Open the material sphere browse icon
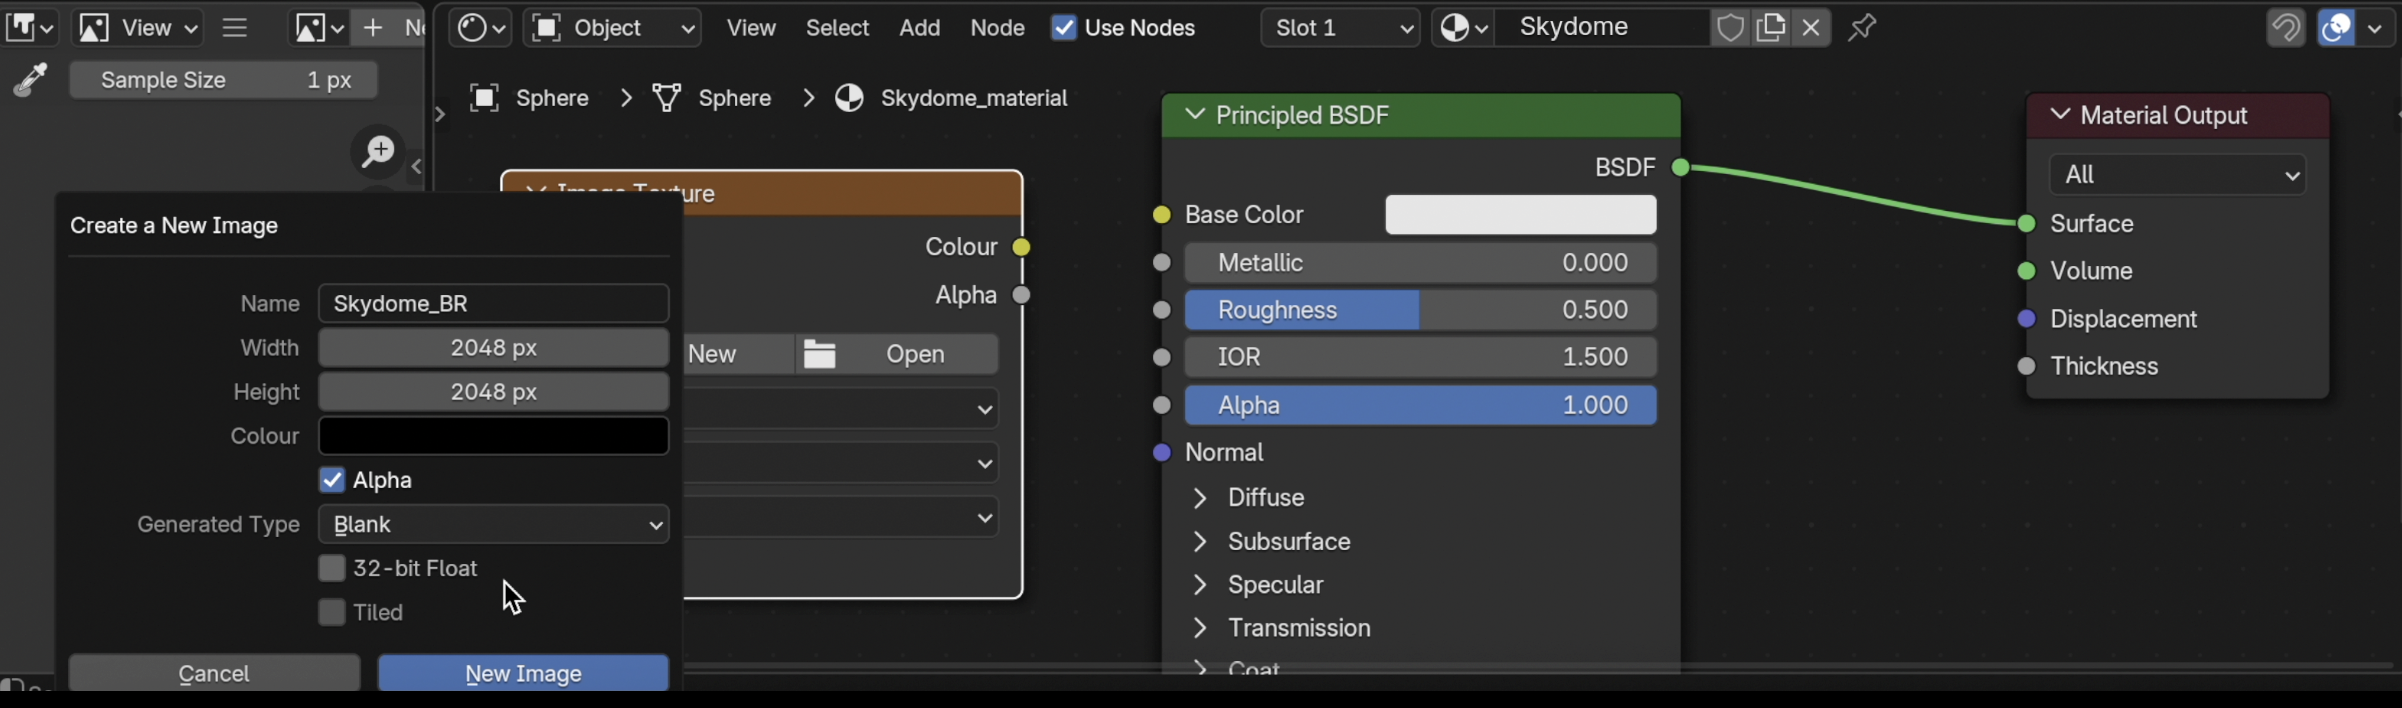The height and width of the screenshot is (708, 2402). (1463, 28)
